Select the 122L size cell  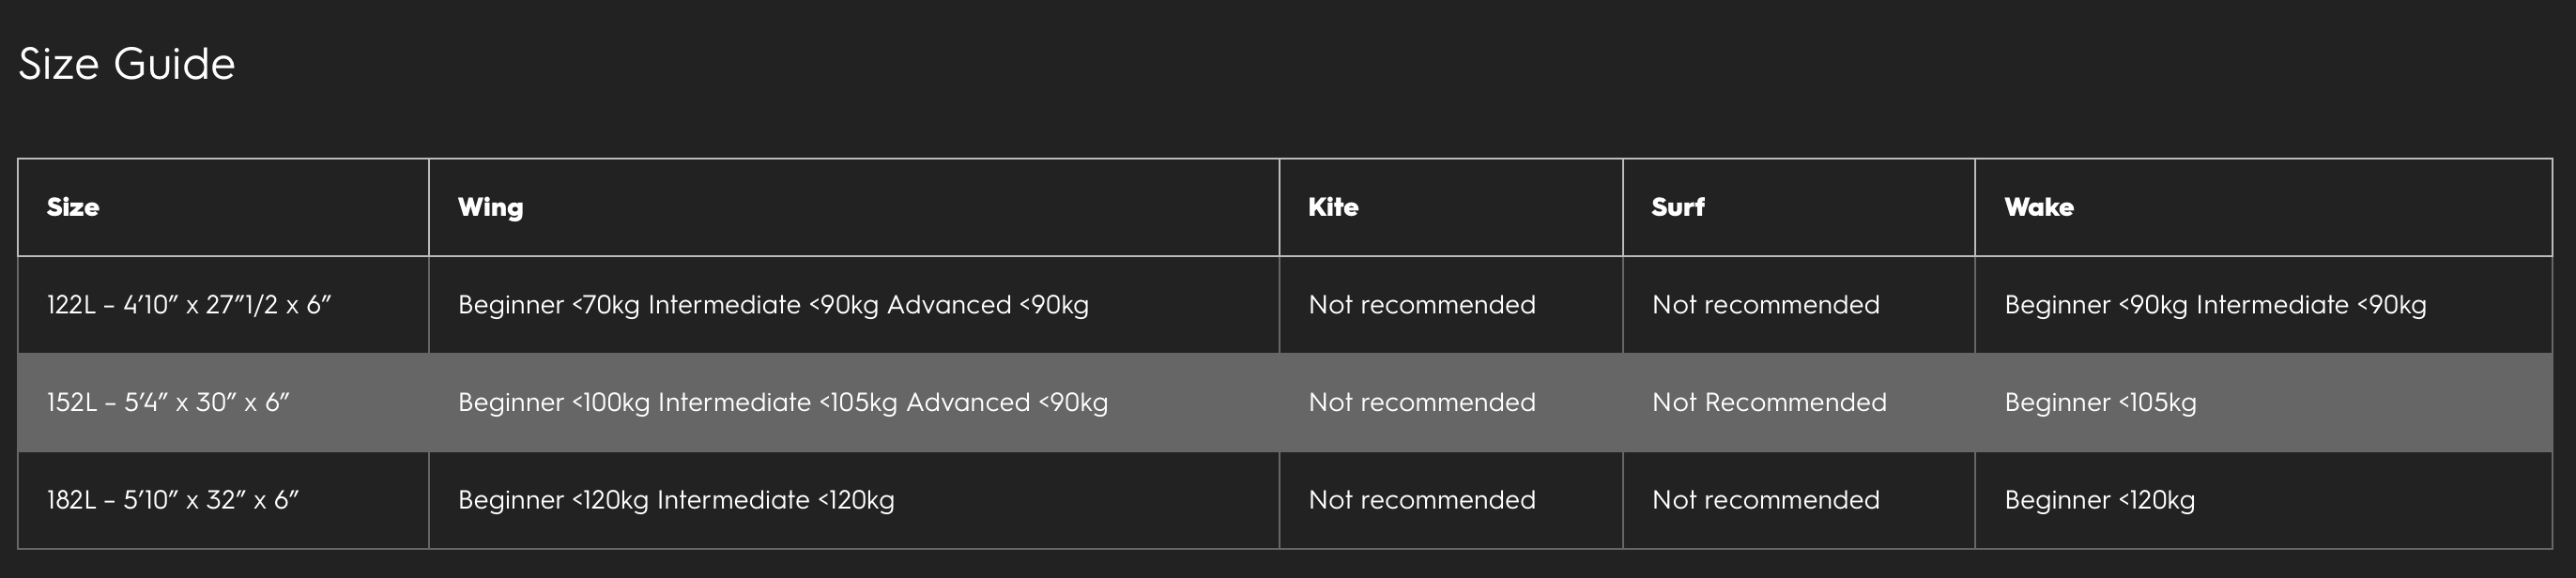tap(189, 305)
